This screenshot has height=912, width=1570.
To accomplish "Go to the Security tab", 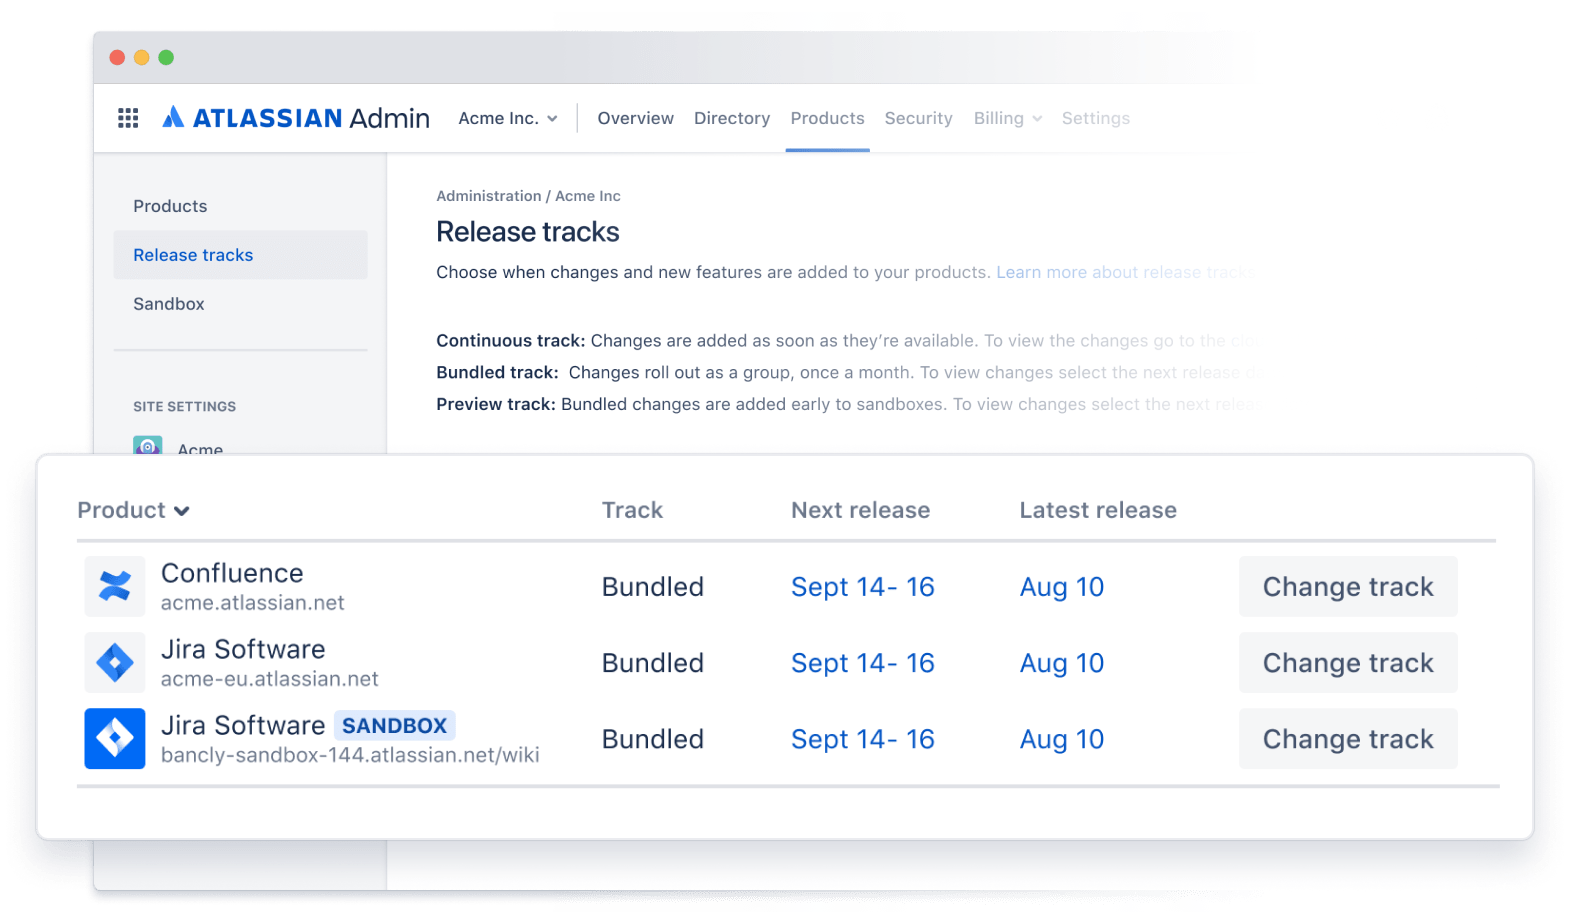I will pyautogui.click(x=918, y=118).
